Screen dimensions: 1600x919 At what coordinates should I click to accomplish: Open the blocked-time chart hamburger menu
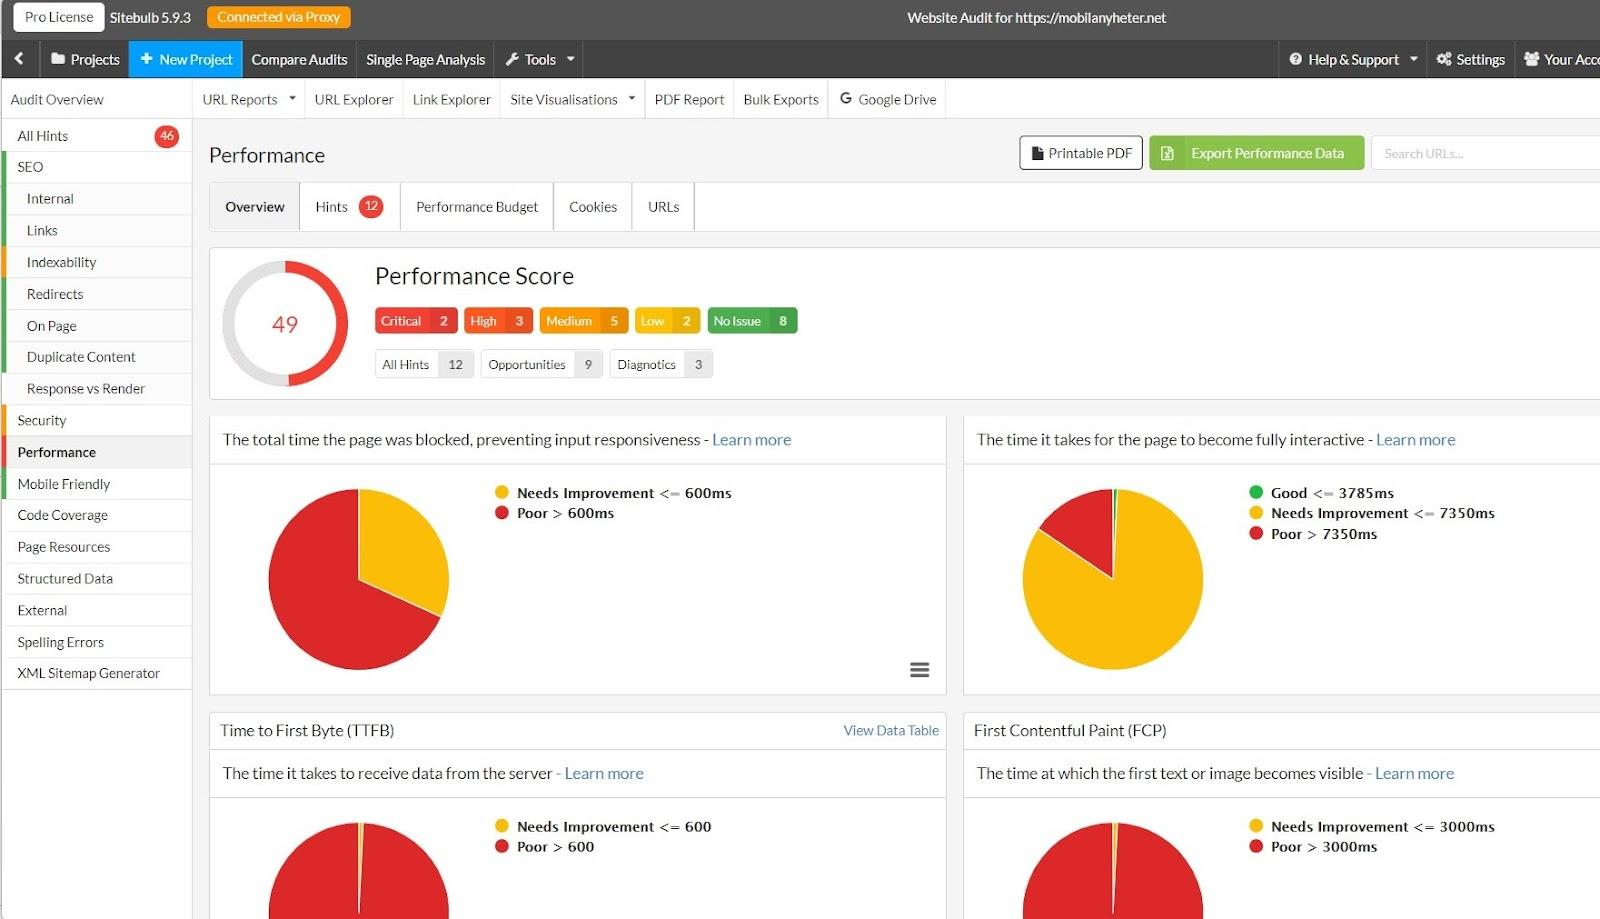920,670
